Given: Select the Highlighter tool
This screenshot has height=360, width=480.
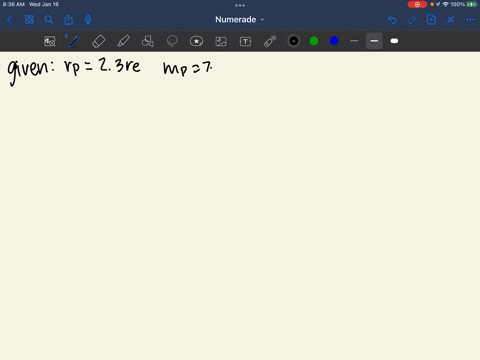Looking at the screenshot, I should (x=123, y=41).
